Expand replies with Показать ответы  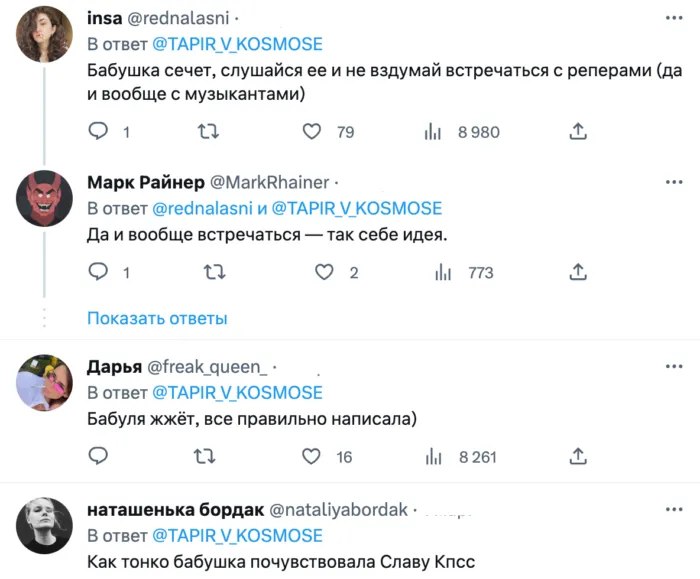pos(157,318)
